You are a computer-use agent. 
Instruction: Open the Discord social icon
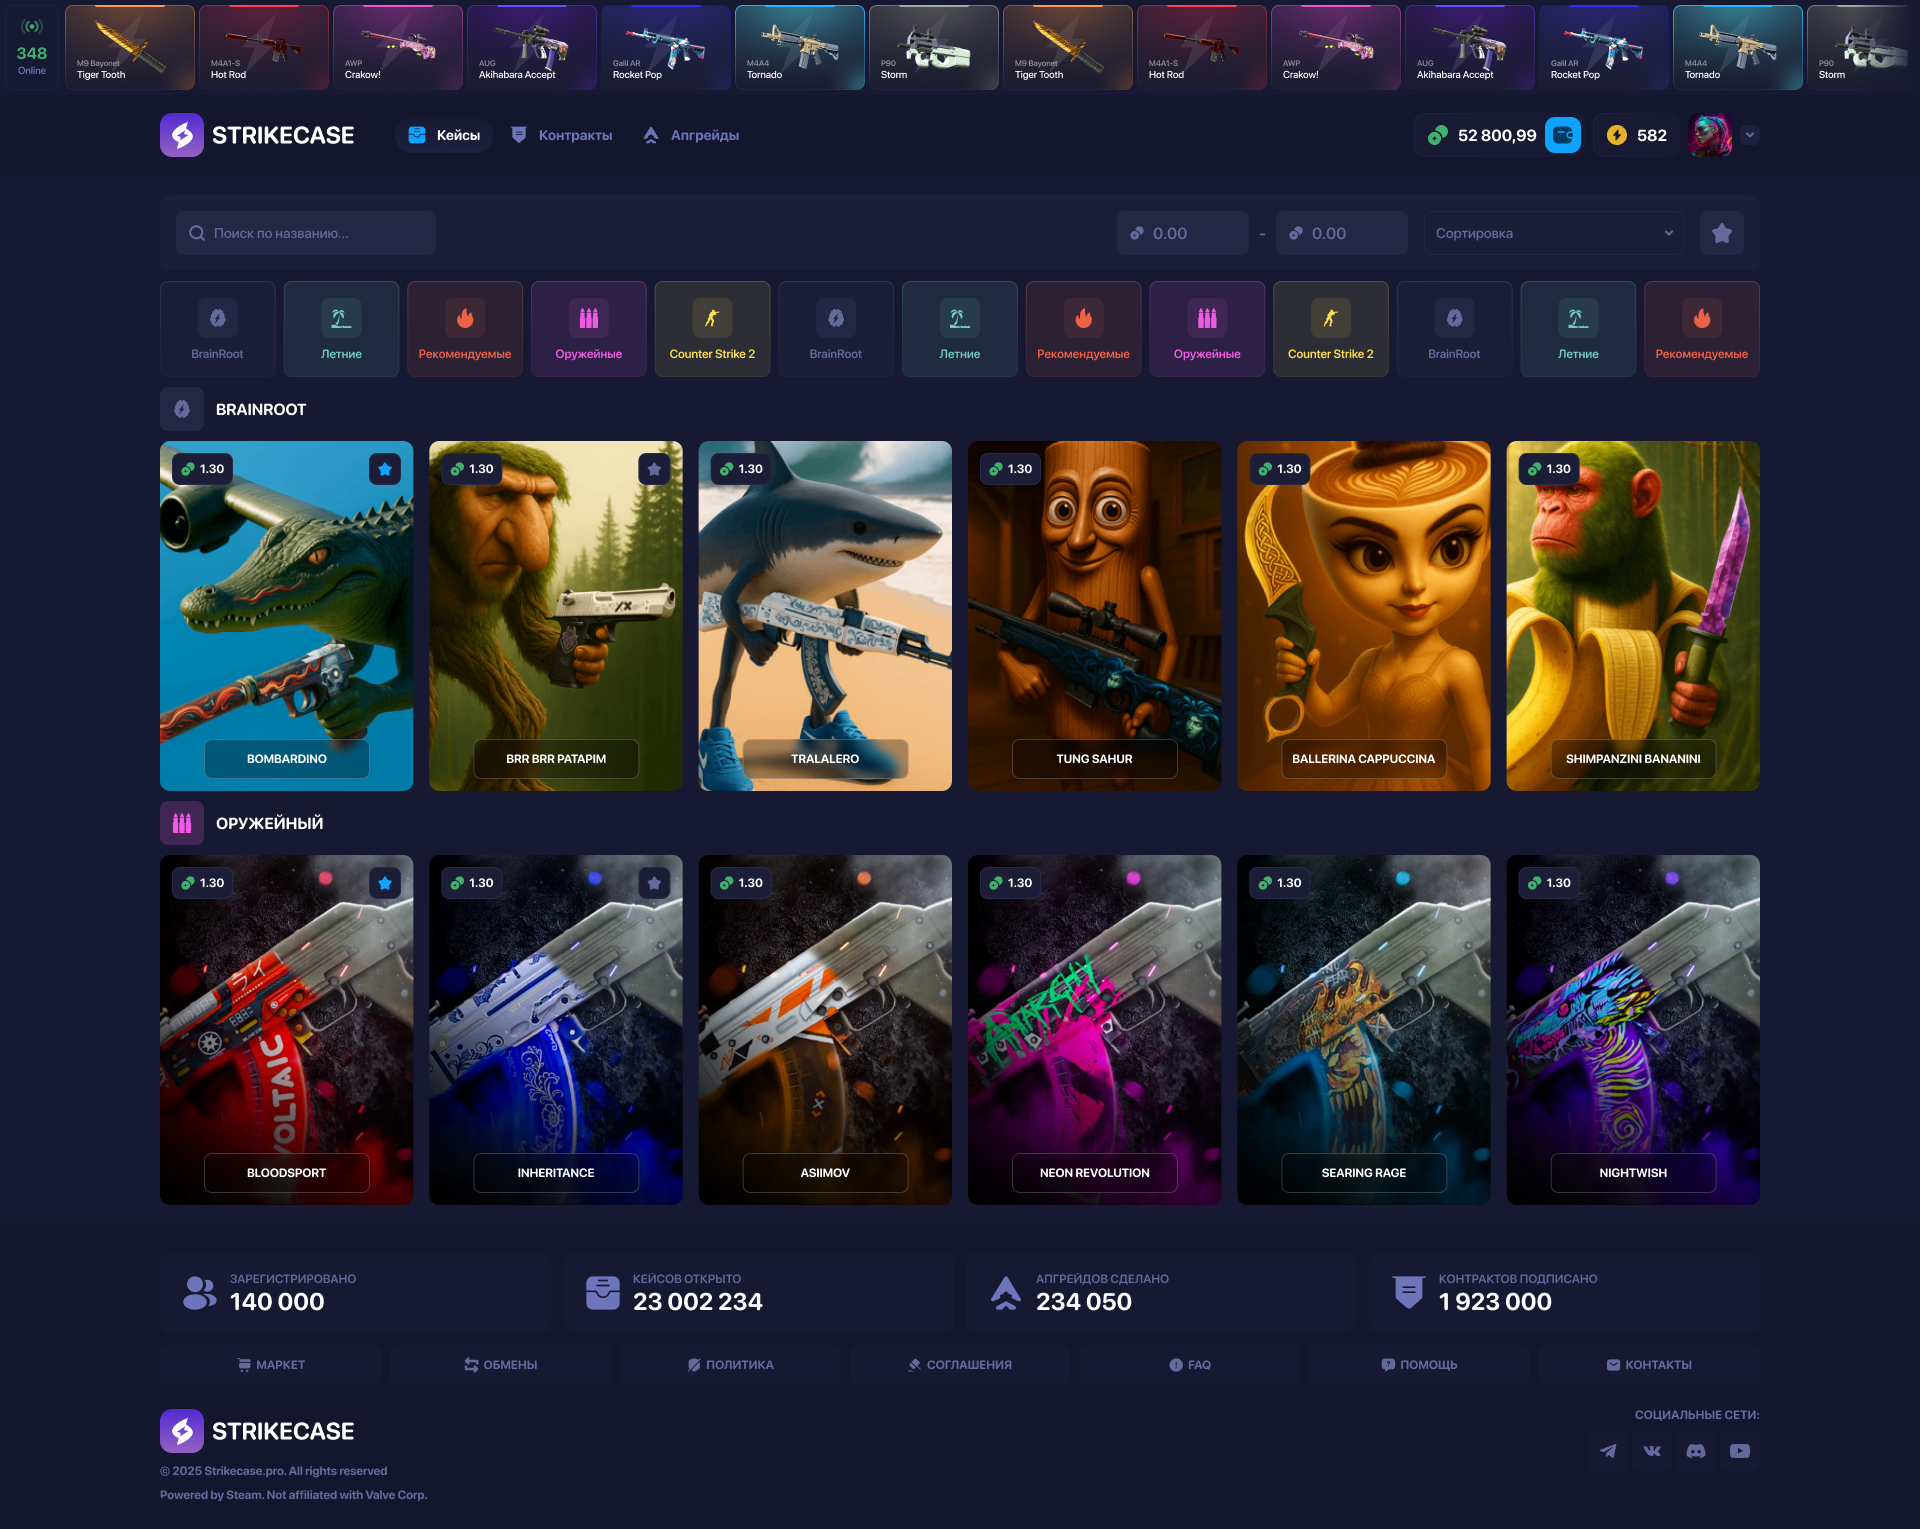coord(1696,1451)
